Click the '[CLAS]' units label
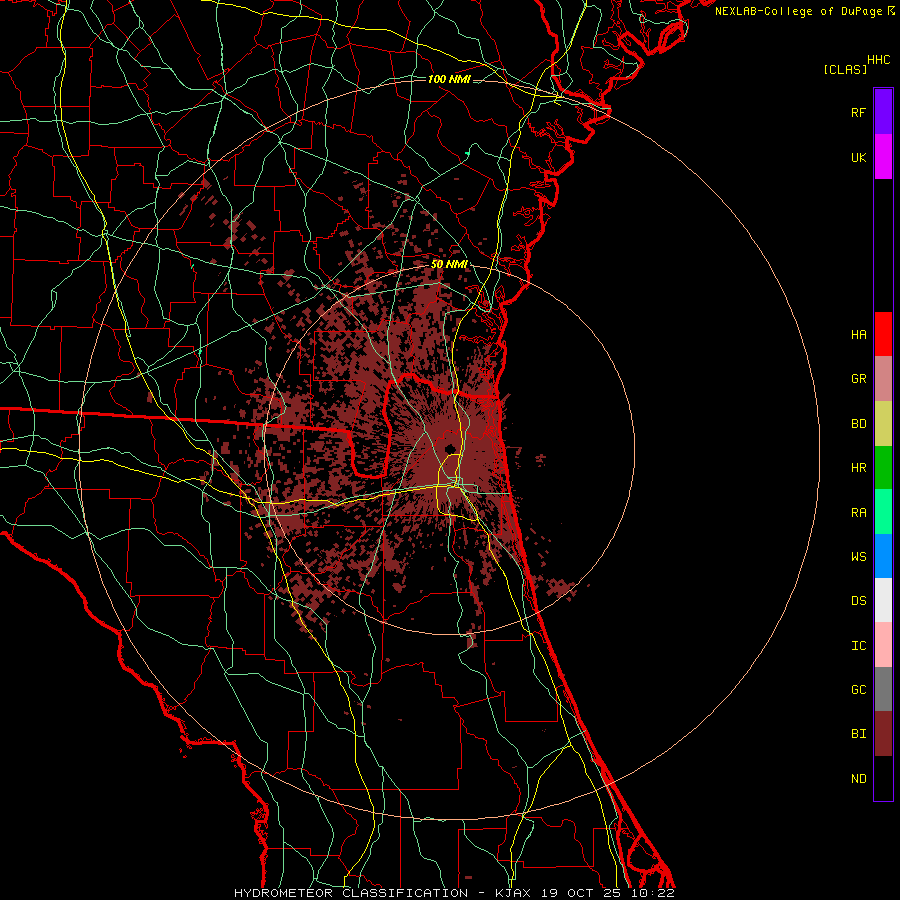 pos(845,69)
